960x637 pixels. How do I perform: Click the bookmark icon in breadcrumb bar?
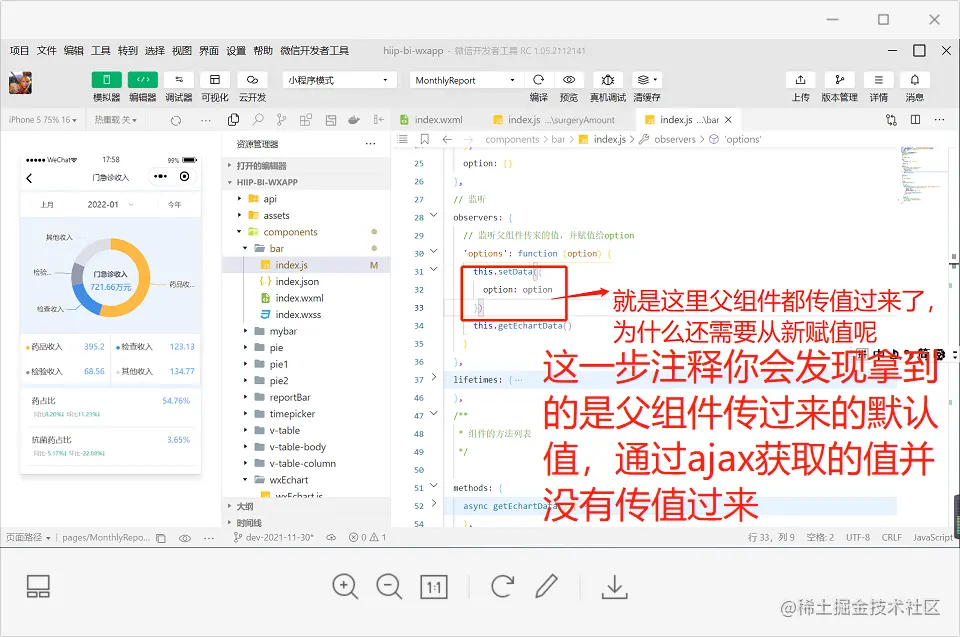tap(424, 139)
